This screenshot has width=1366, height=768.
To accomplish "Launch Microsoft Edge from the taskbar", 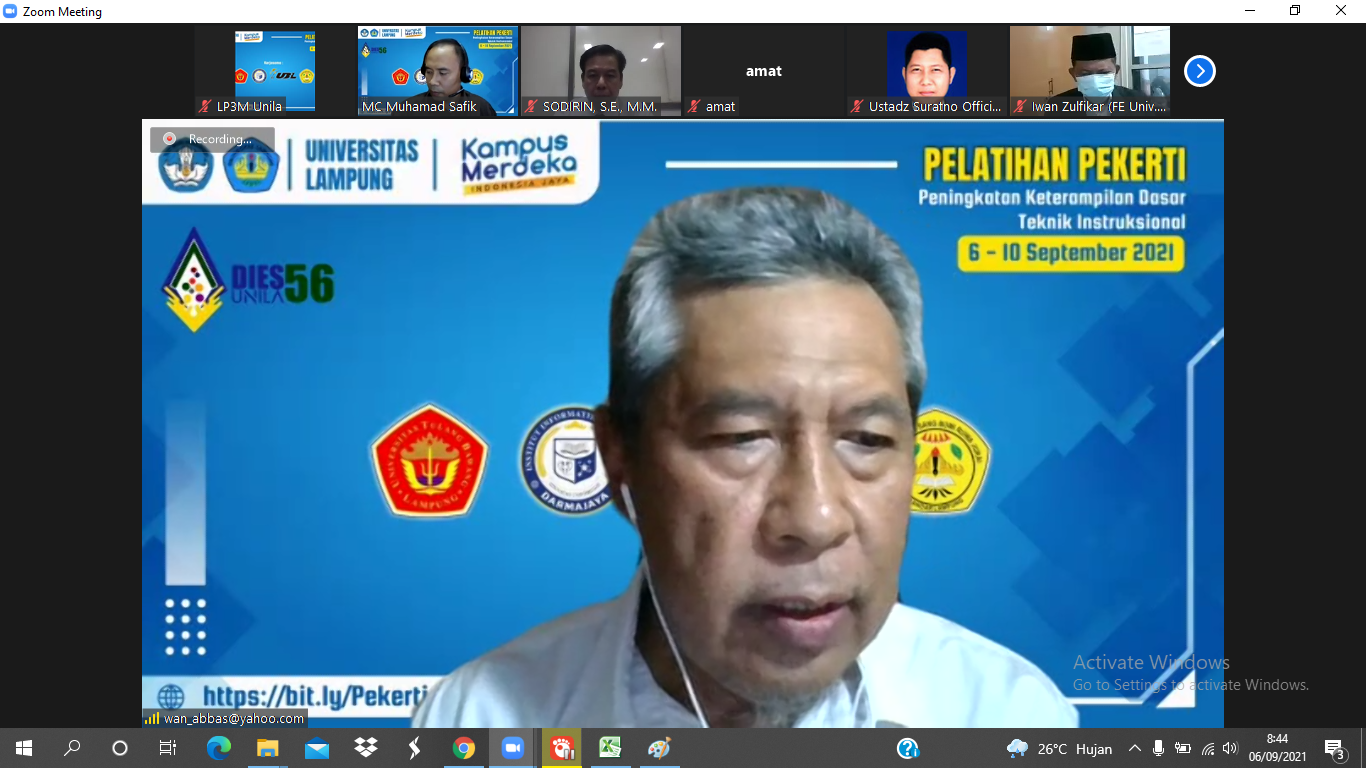I will coord(218,748).
